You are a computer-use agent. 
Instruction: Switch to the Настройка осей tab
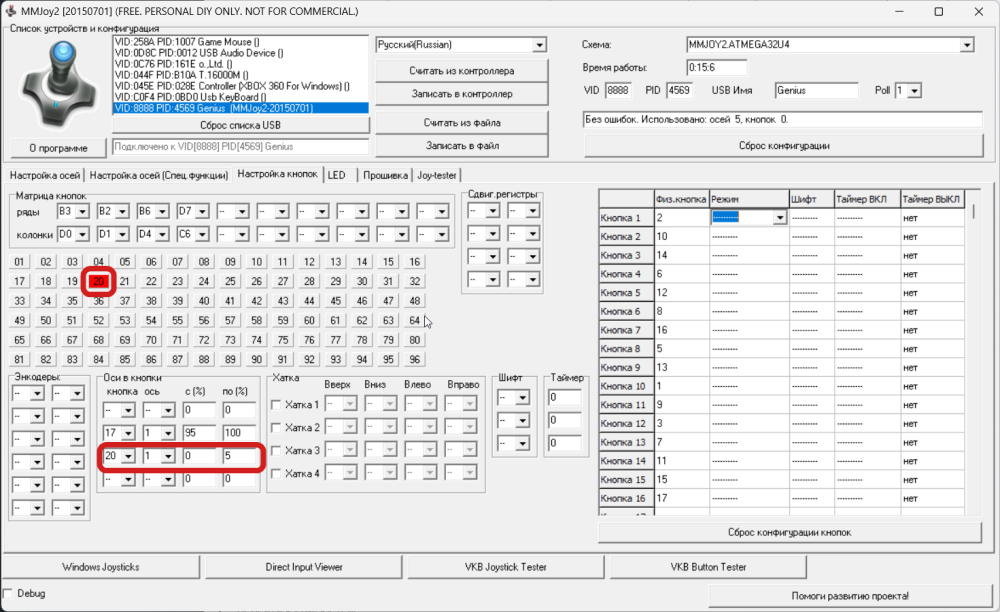click(x=45, y=175)
